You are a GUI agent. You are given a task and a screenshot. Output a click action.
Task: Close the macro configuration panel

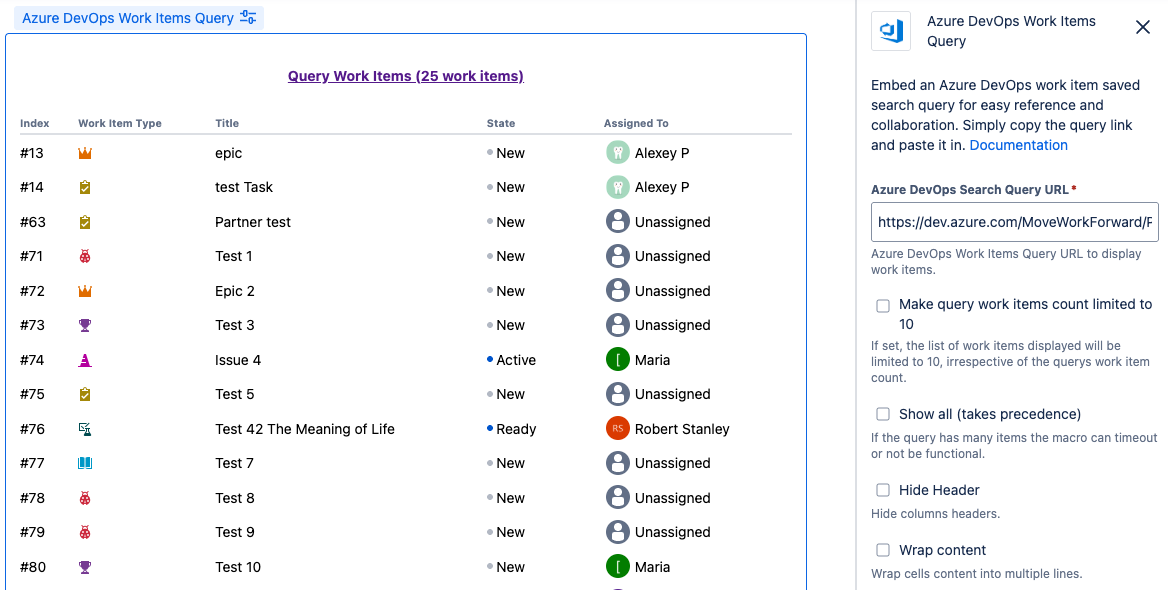1142,27
